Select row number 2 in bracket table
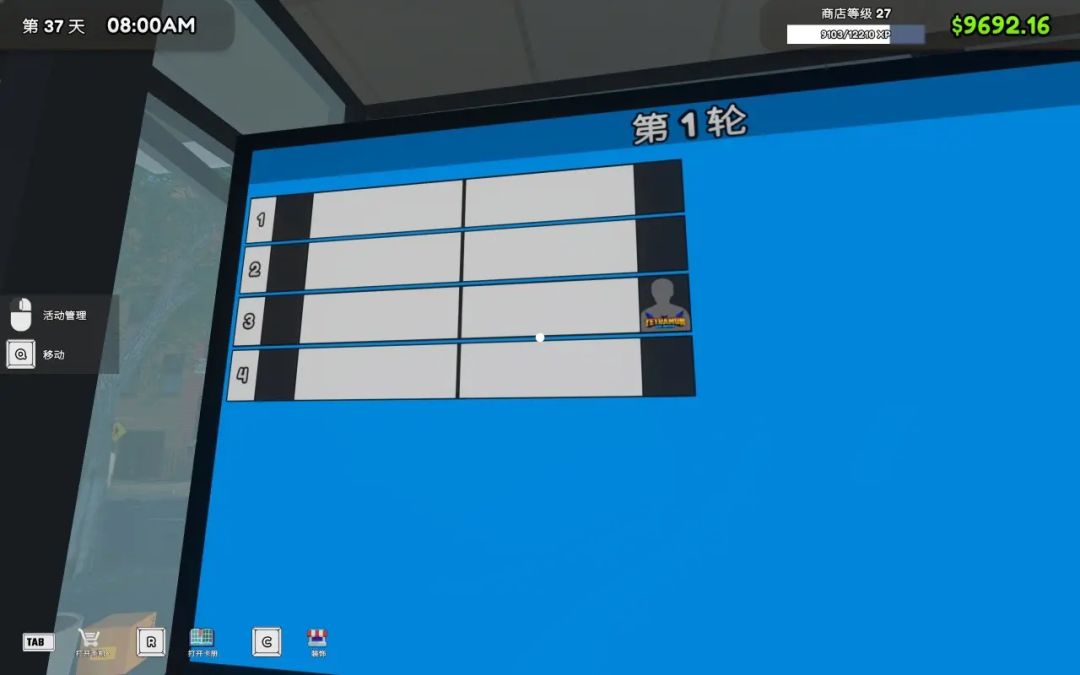This screenshot has height=675, width=1080. (255, 269)
